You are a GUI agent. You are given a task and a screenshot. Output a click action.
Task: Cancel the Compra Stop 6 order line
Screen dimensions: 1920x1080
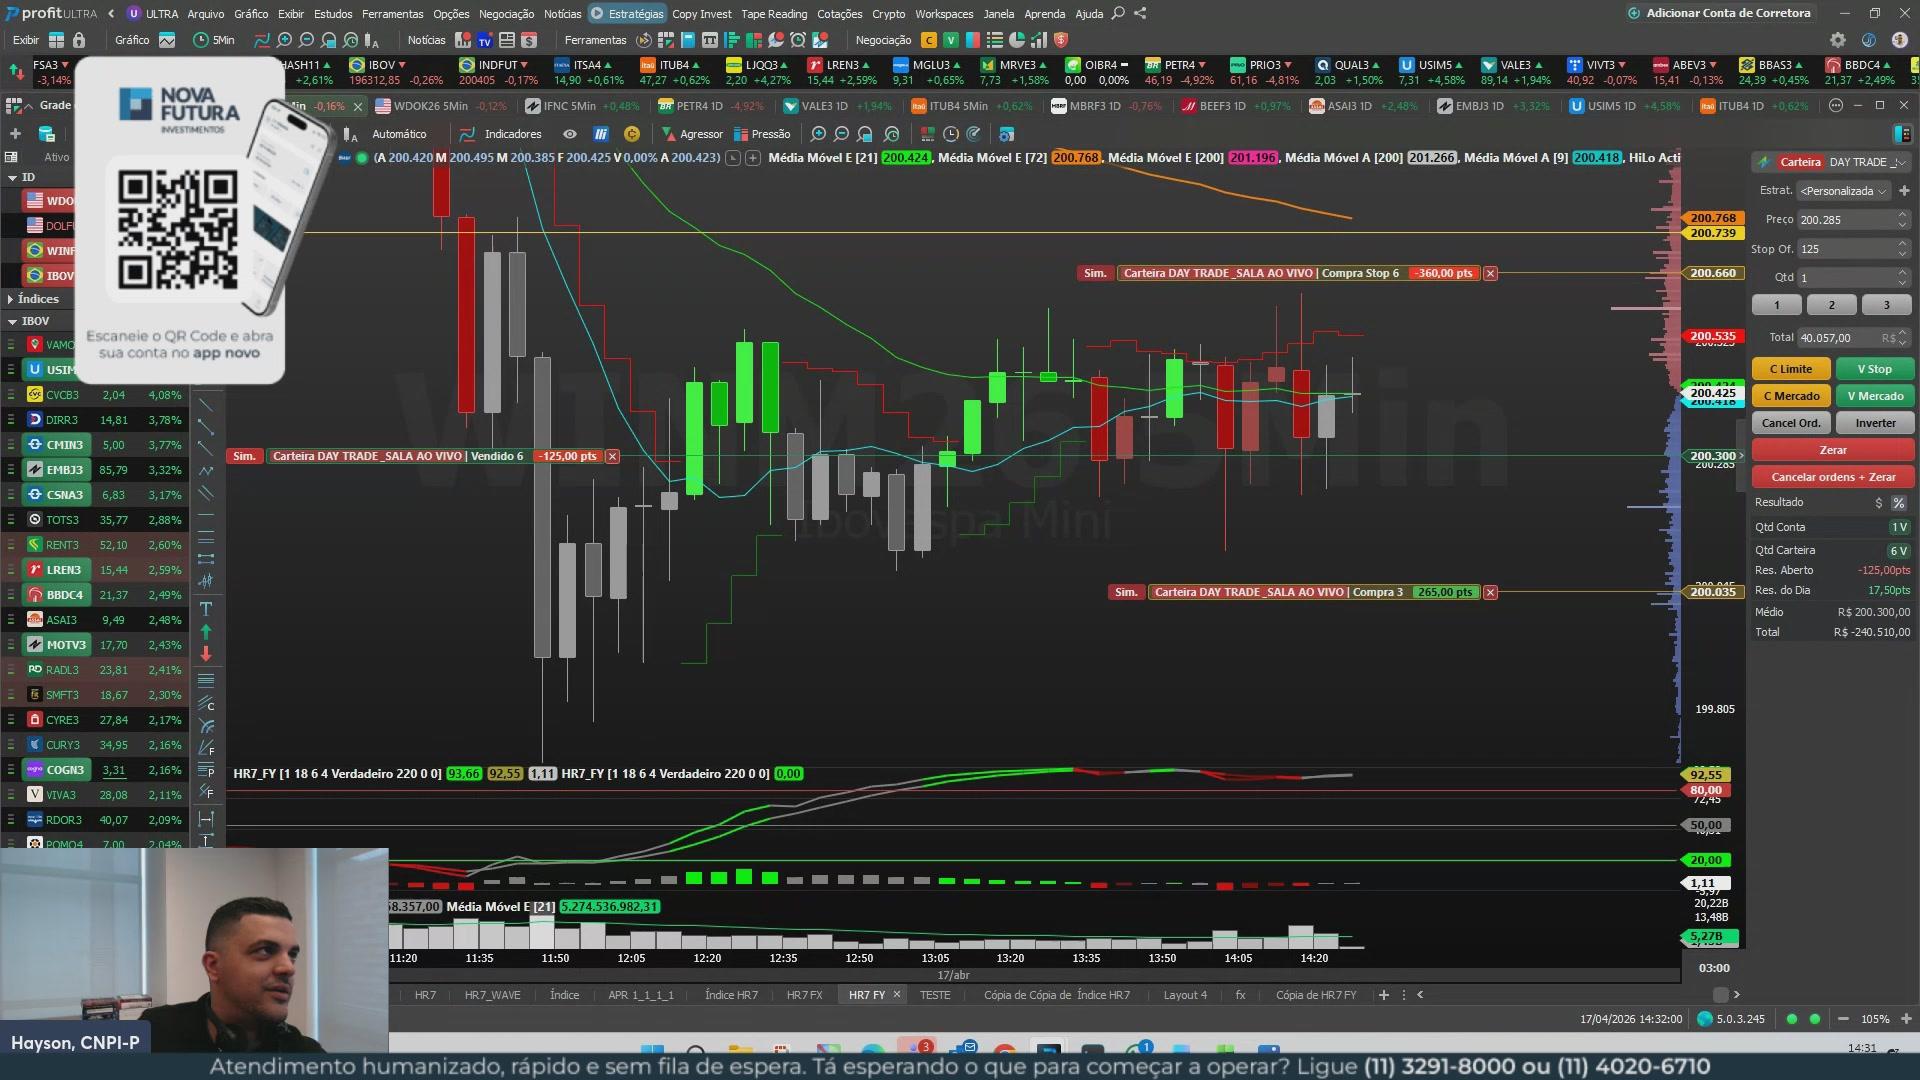(1490, 273)
